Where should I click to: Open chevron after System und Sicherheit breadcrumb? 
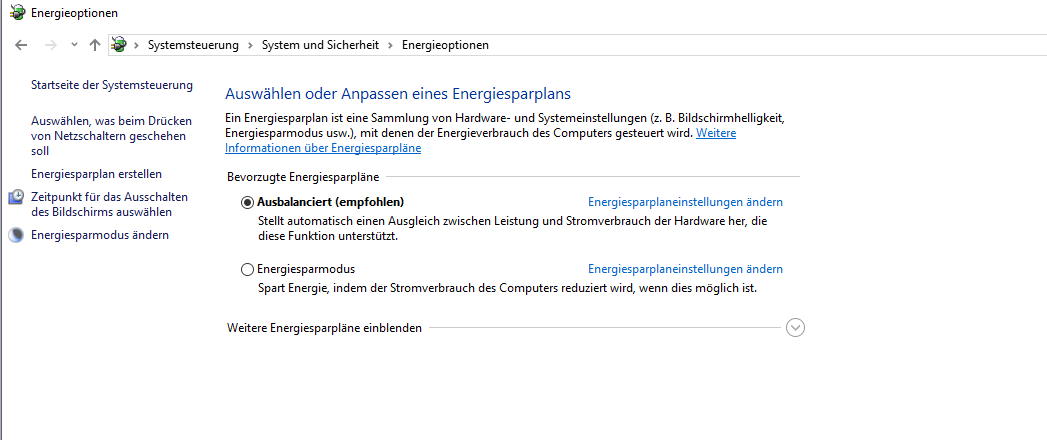coord(391,45)
